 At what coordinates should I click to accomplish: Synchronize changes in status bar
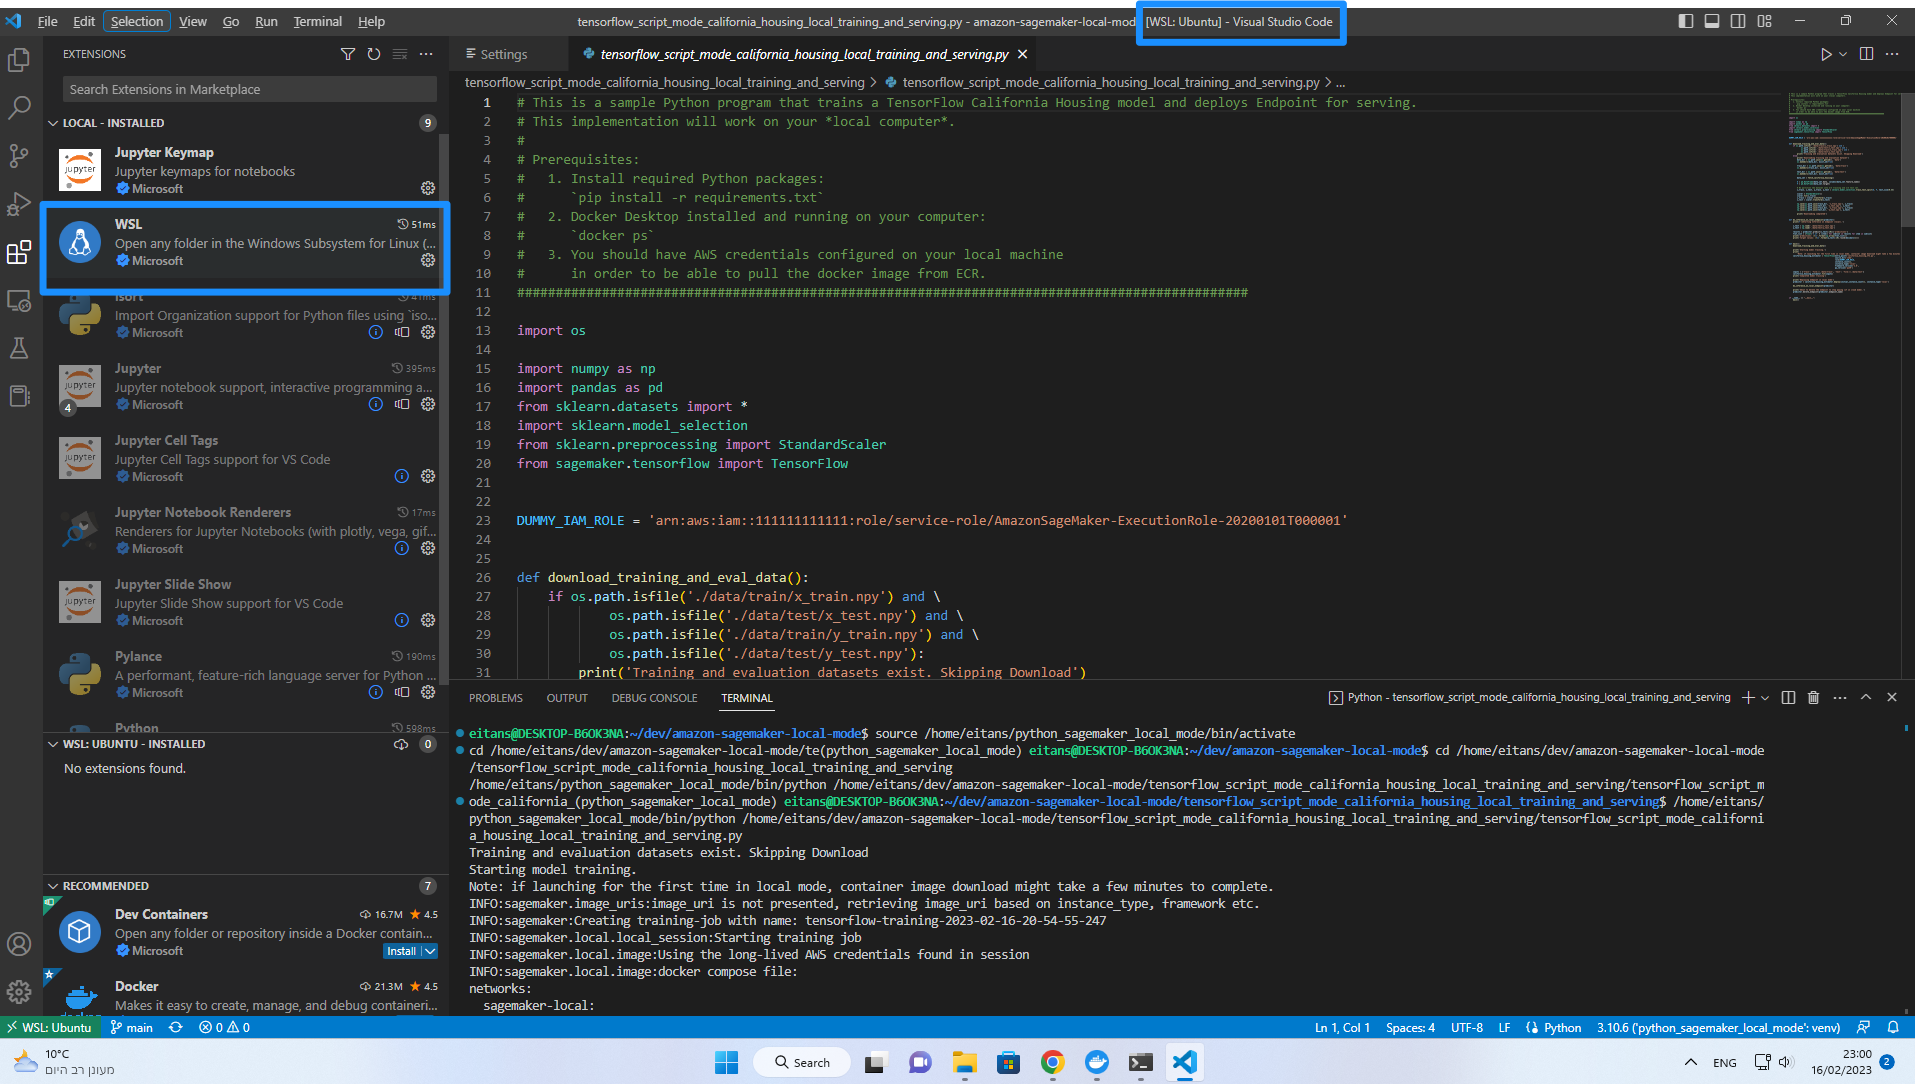176,1027
